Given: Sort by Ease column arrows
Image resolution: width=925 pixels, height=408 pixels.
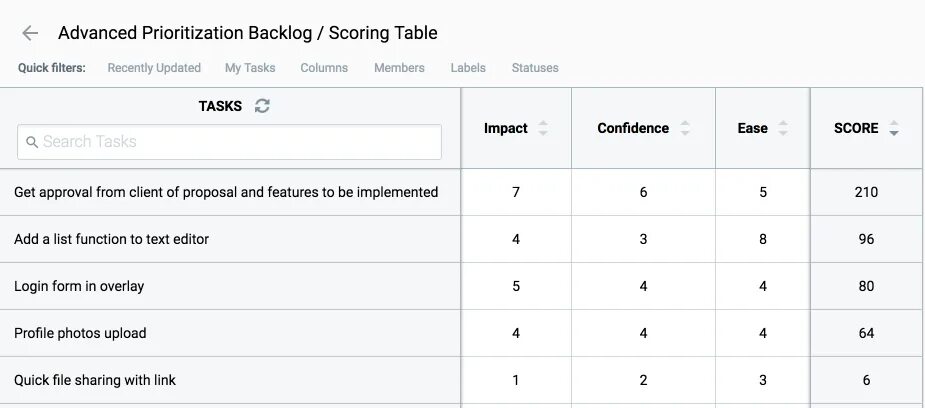Looking at the screenshot, I should [x=783, y=128].
